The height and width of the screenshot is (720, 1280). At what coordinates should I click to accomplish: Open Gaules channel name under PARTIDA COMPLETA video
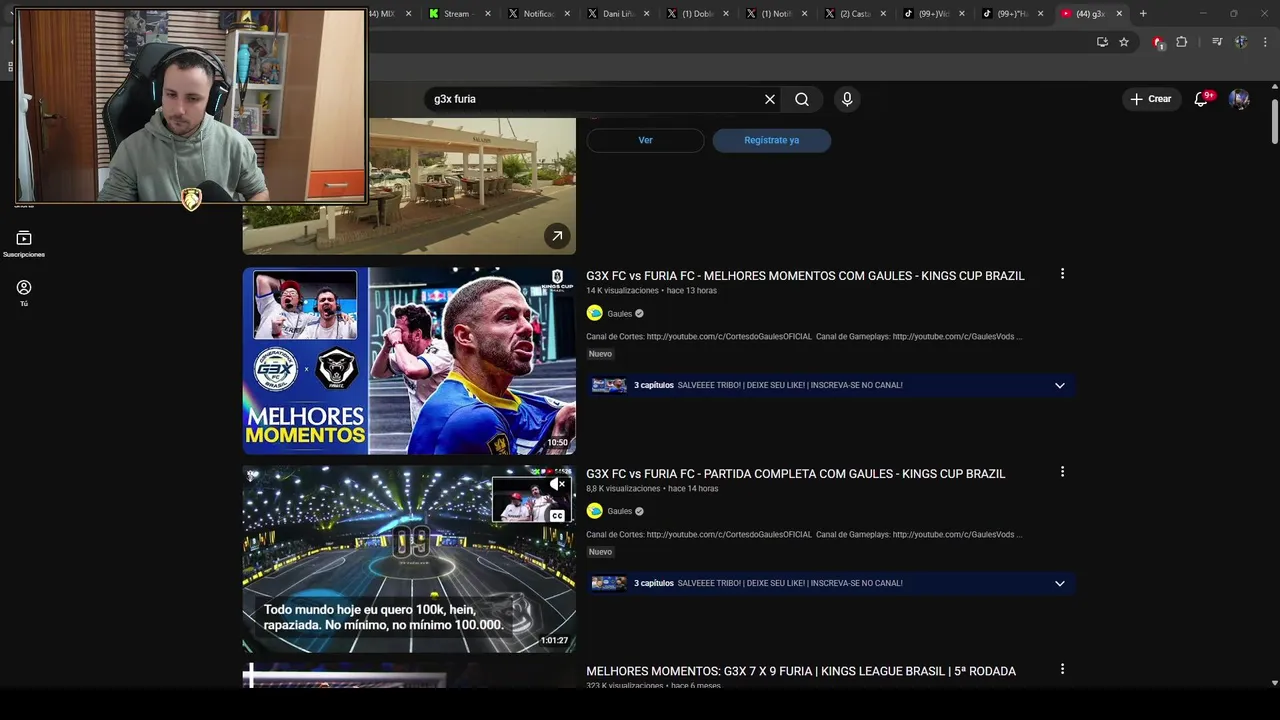[x=620, y=512]
